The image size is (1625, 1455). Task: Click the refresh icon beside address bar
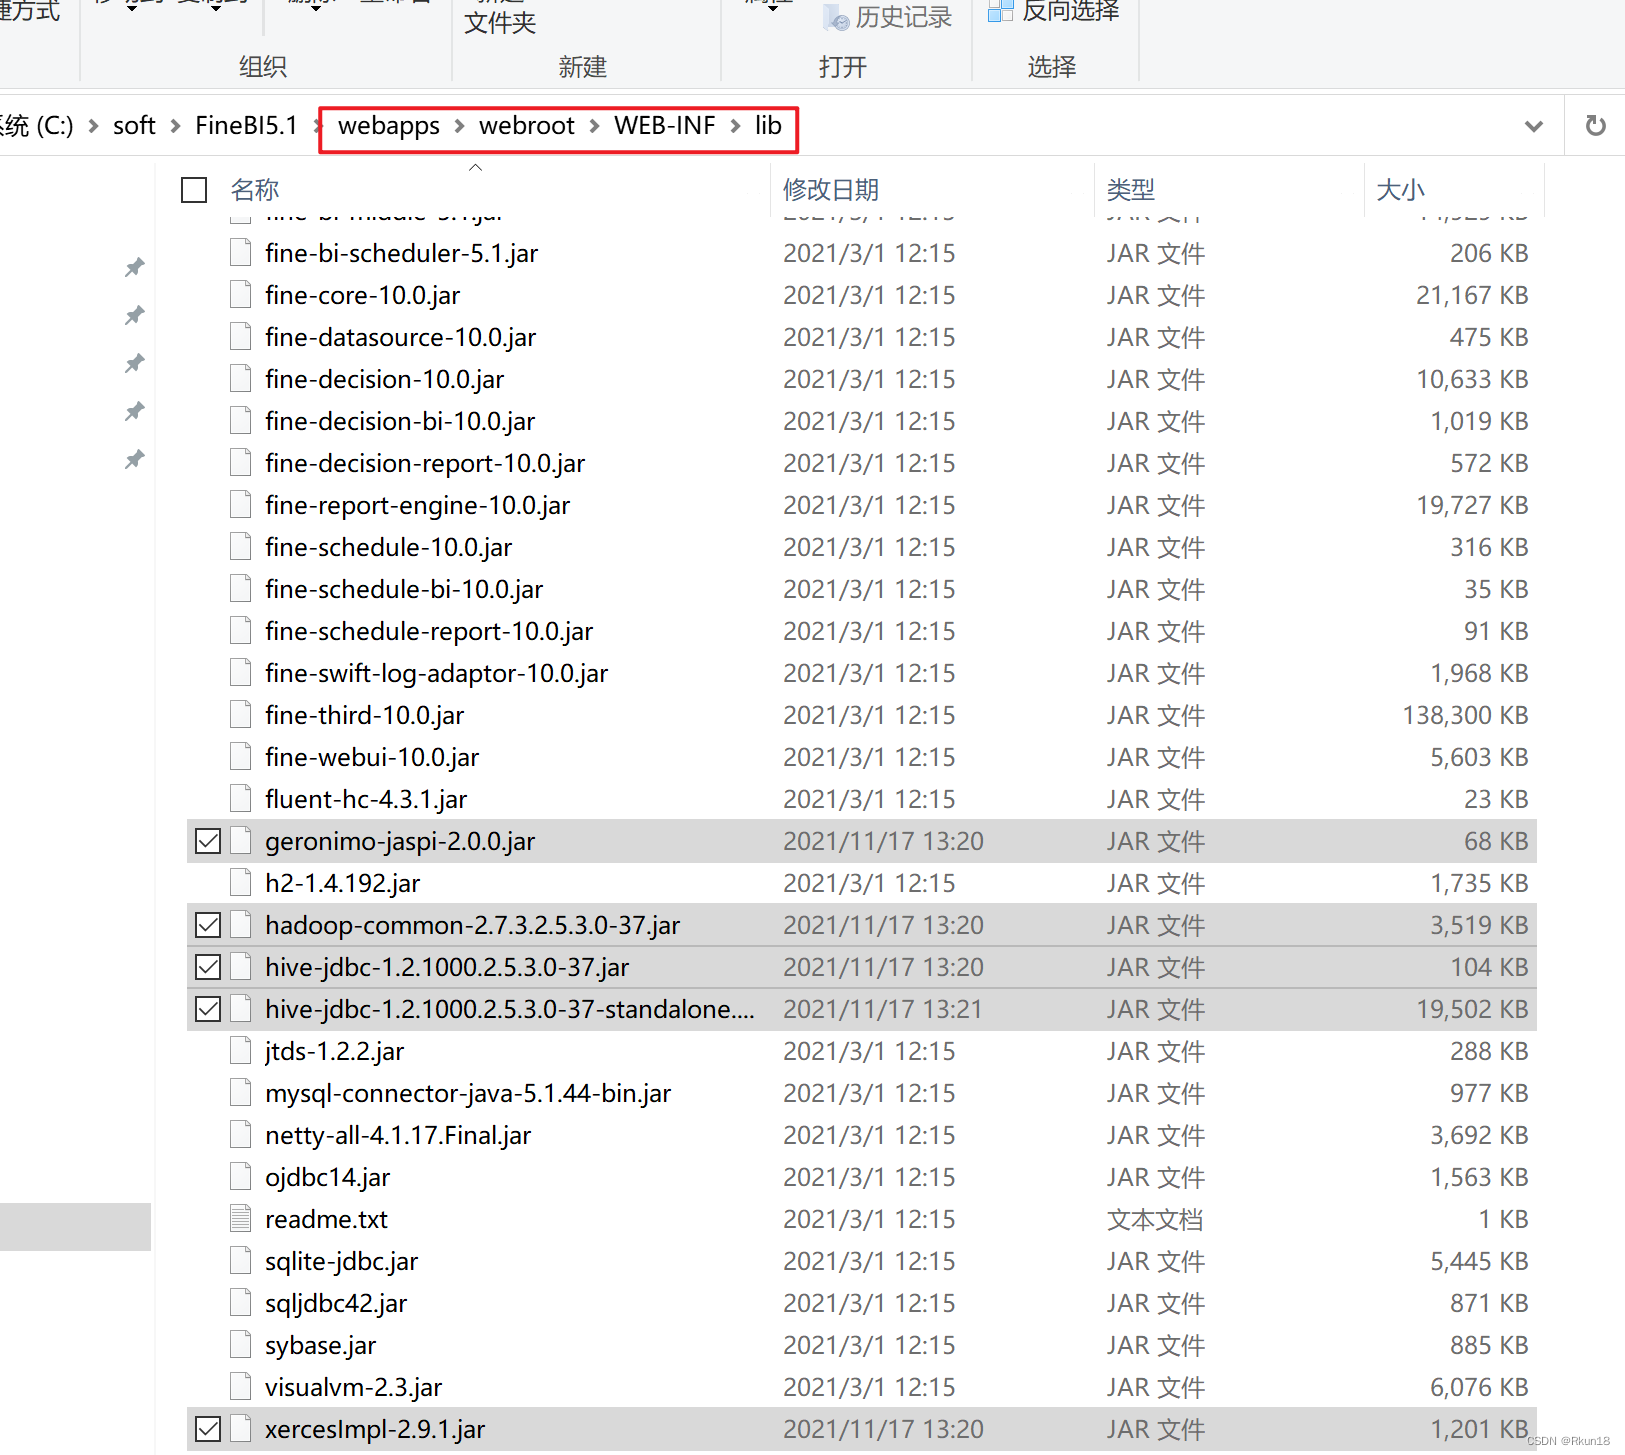1595,126
